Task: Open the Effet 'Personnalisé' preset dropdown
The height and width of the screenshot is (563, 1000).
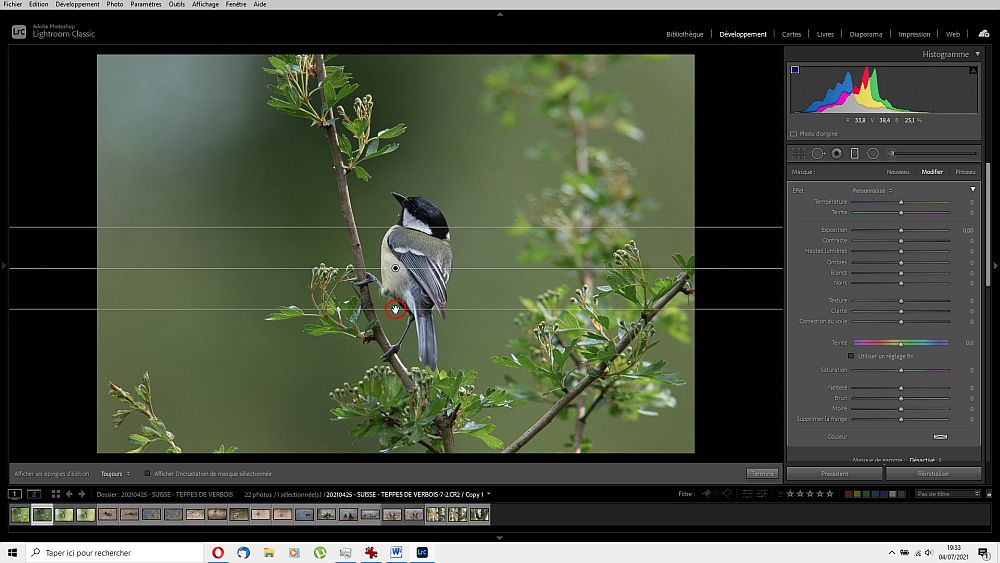Action: coord(872,190)
